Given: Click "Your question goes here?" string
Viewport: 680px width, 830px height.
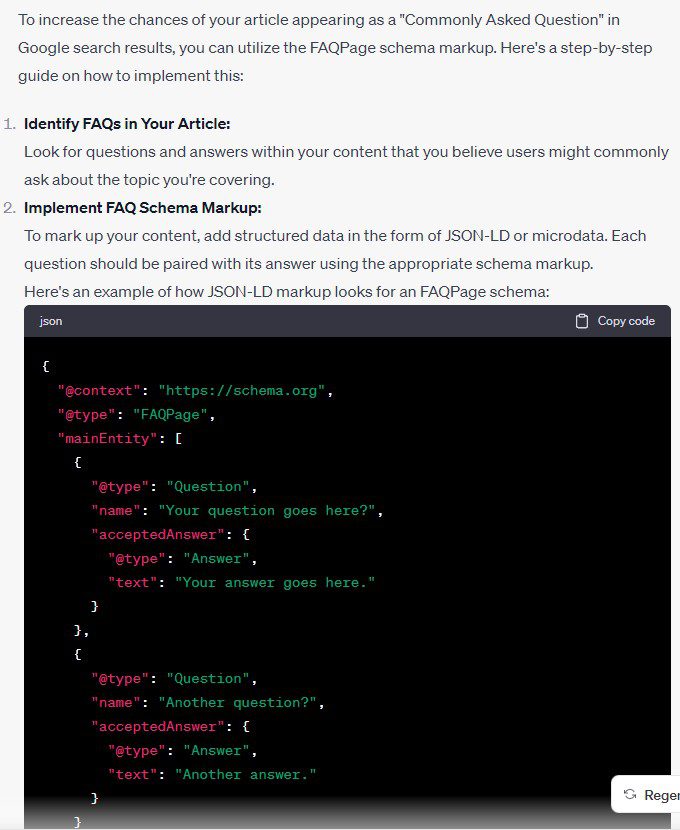Looking at the screenshot, I should (267, 511).
